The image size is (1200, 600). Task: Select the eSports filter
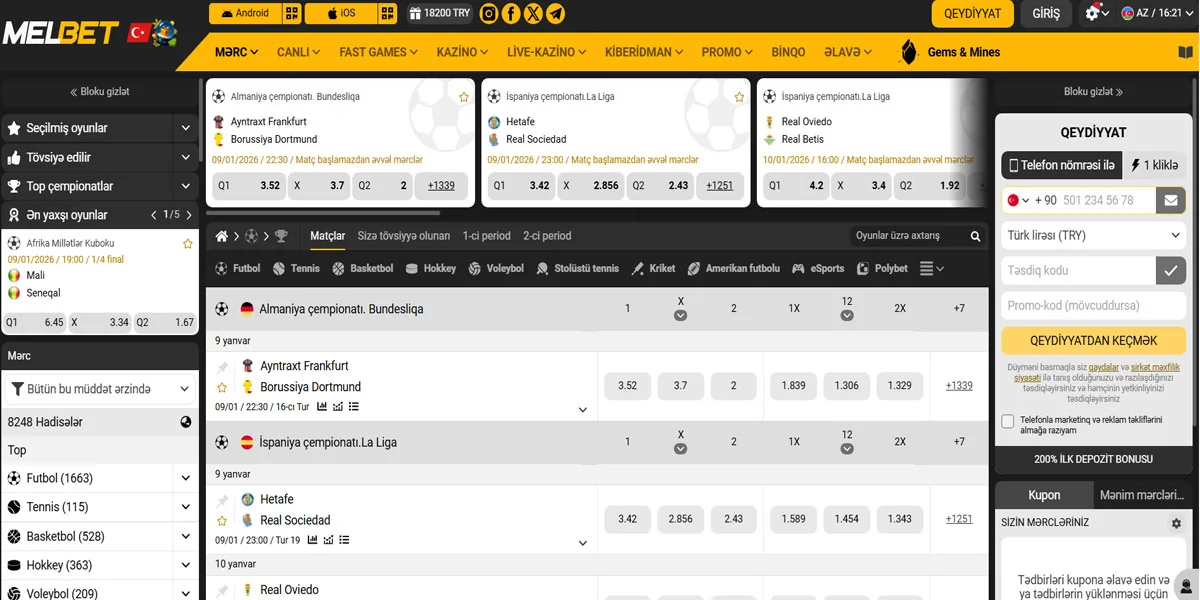(x=818, y=268)
